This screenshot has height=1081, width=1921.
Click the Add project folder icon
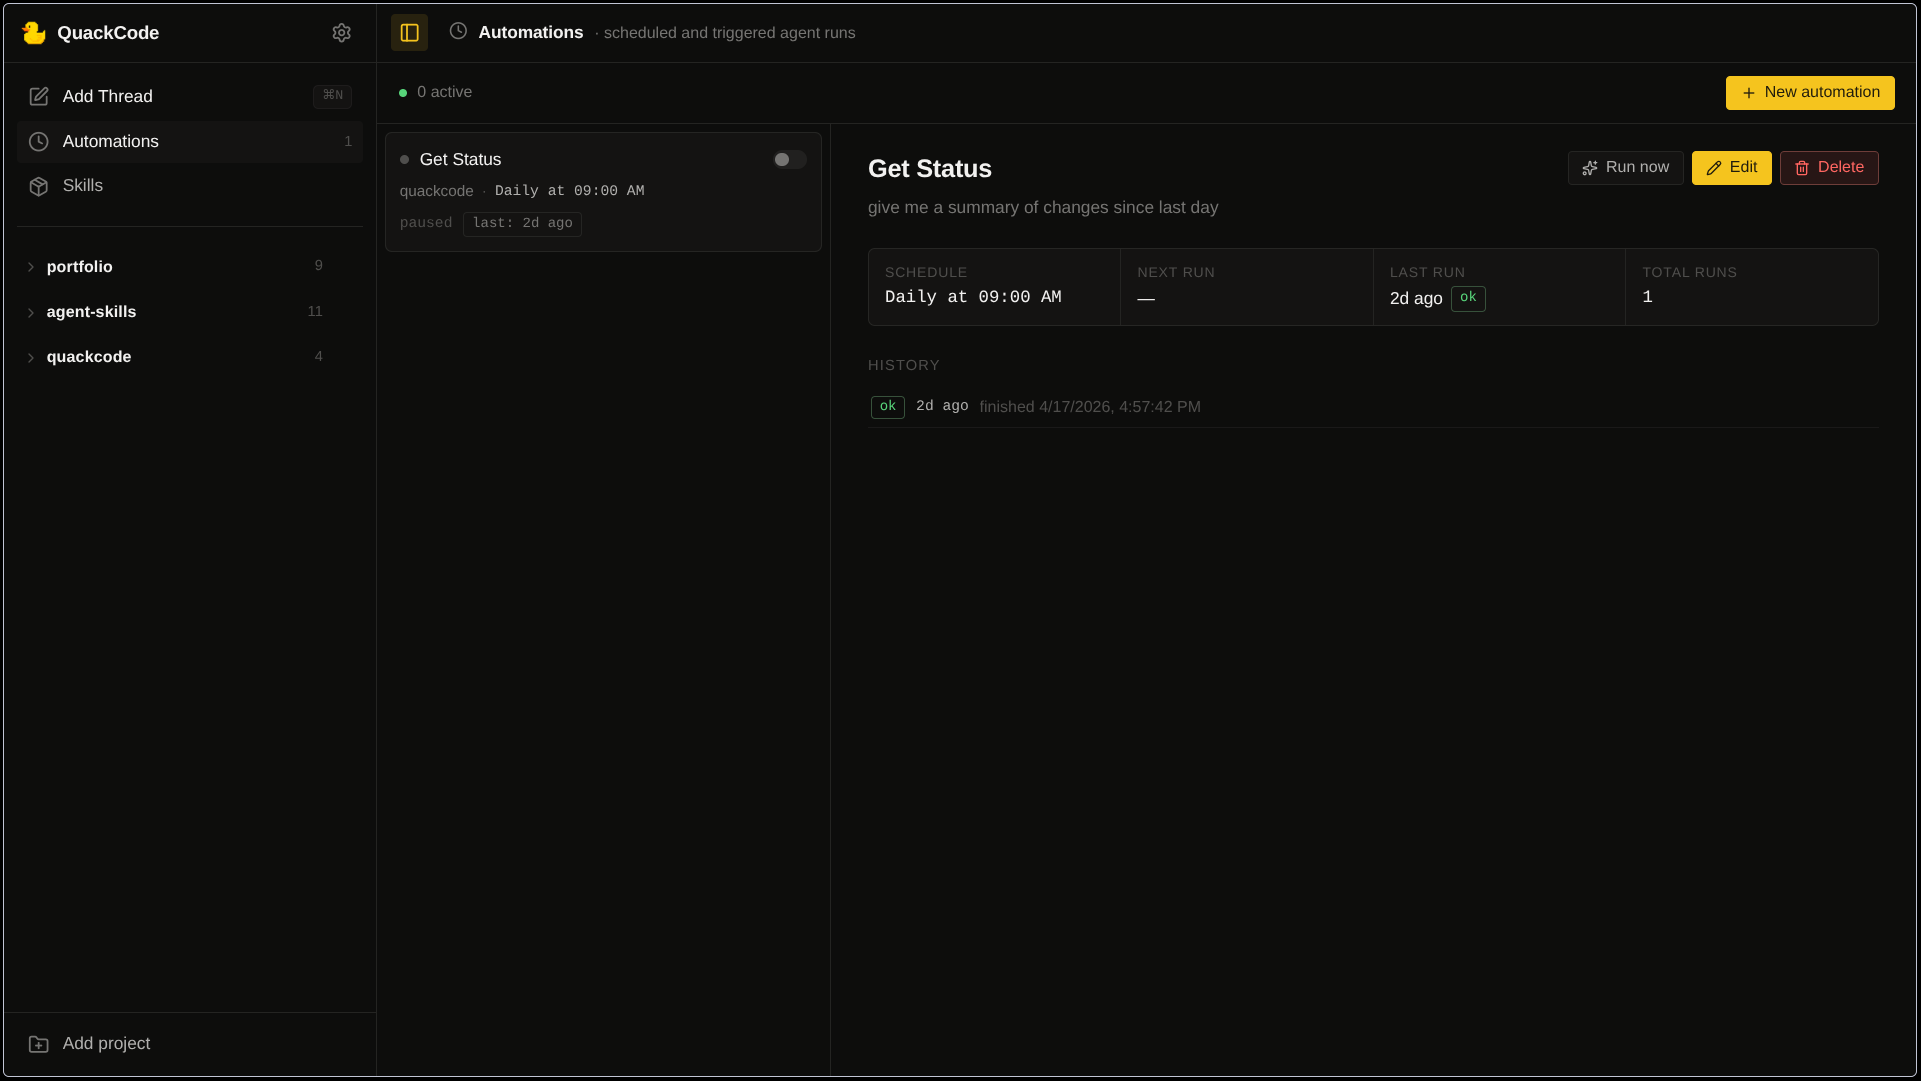(x=39, y=1043)
